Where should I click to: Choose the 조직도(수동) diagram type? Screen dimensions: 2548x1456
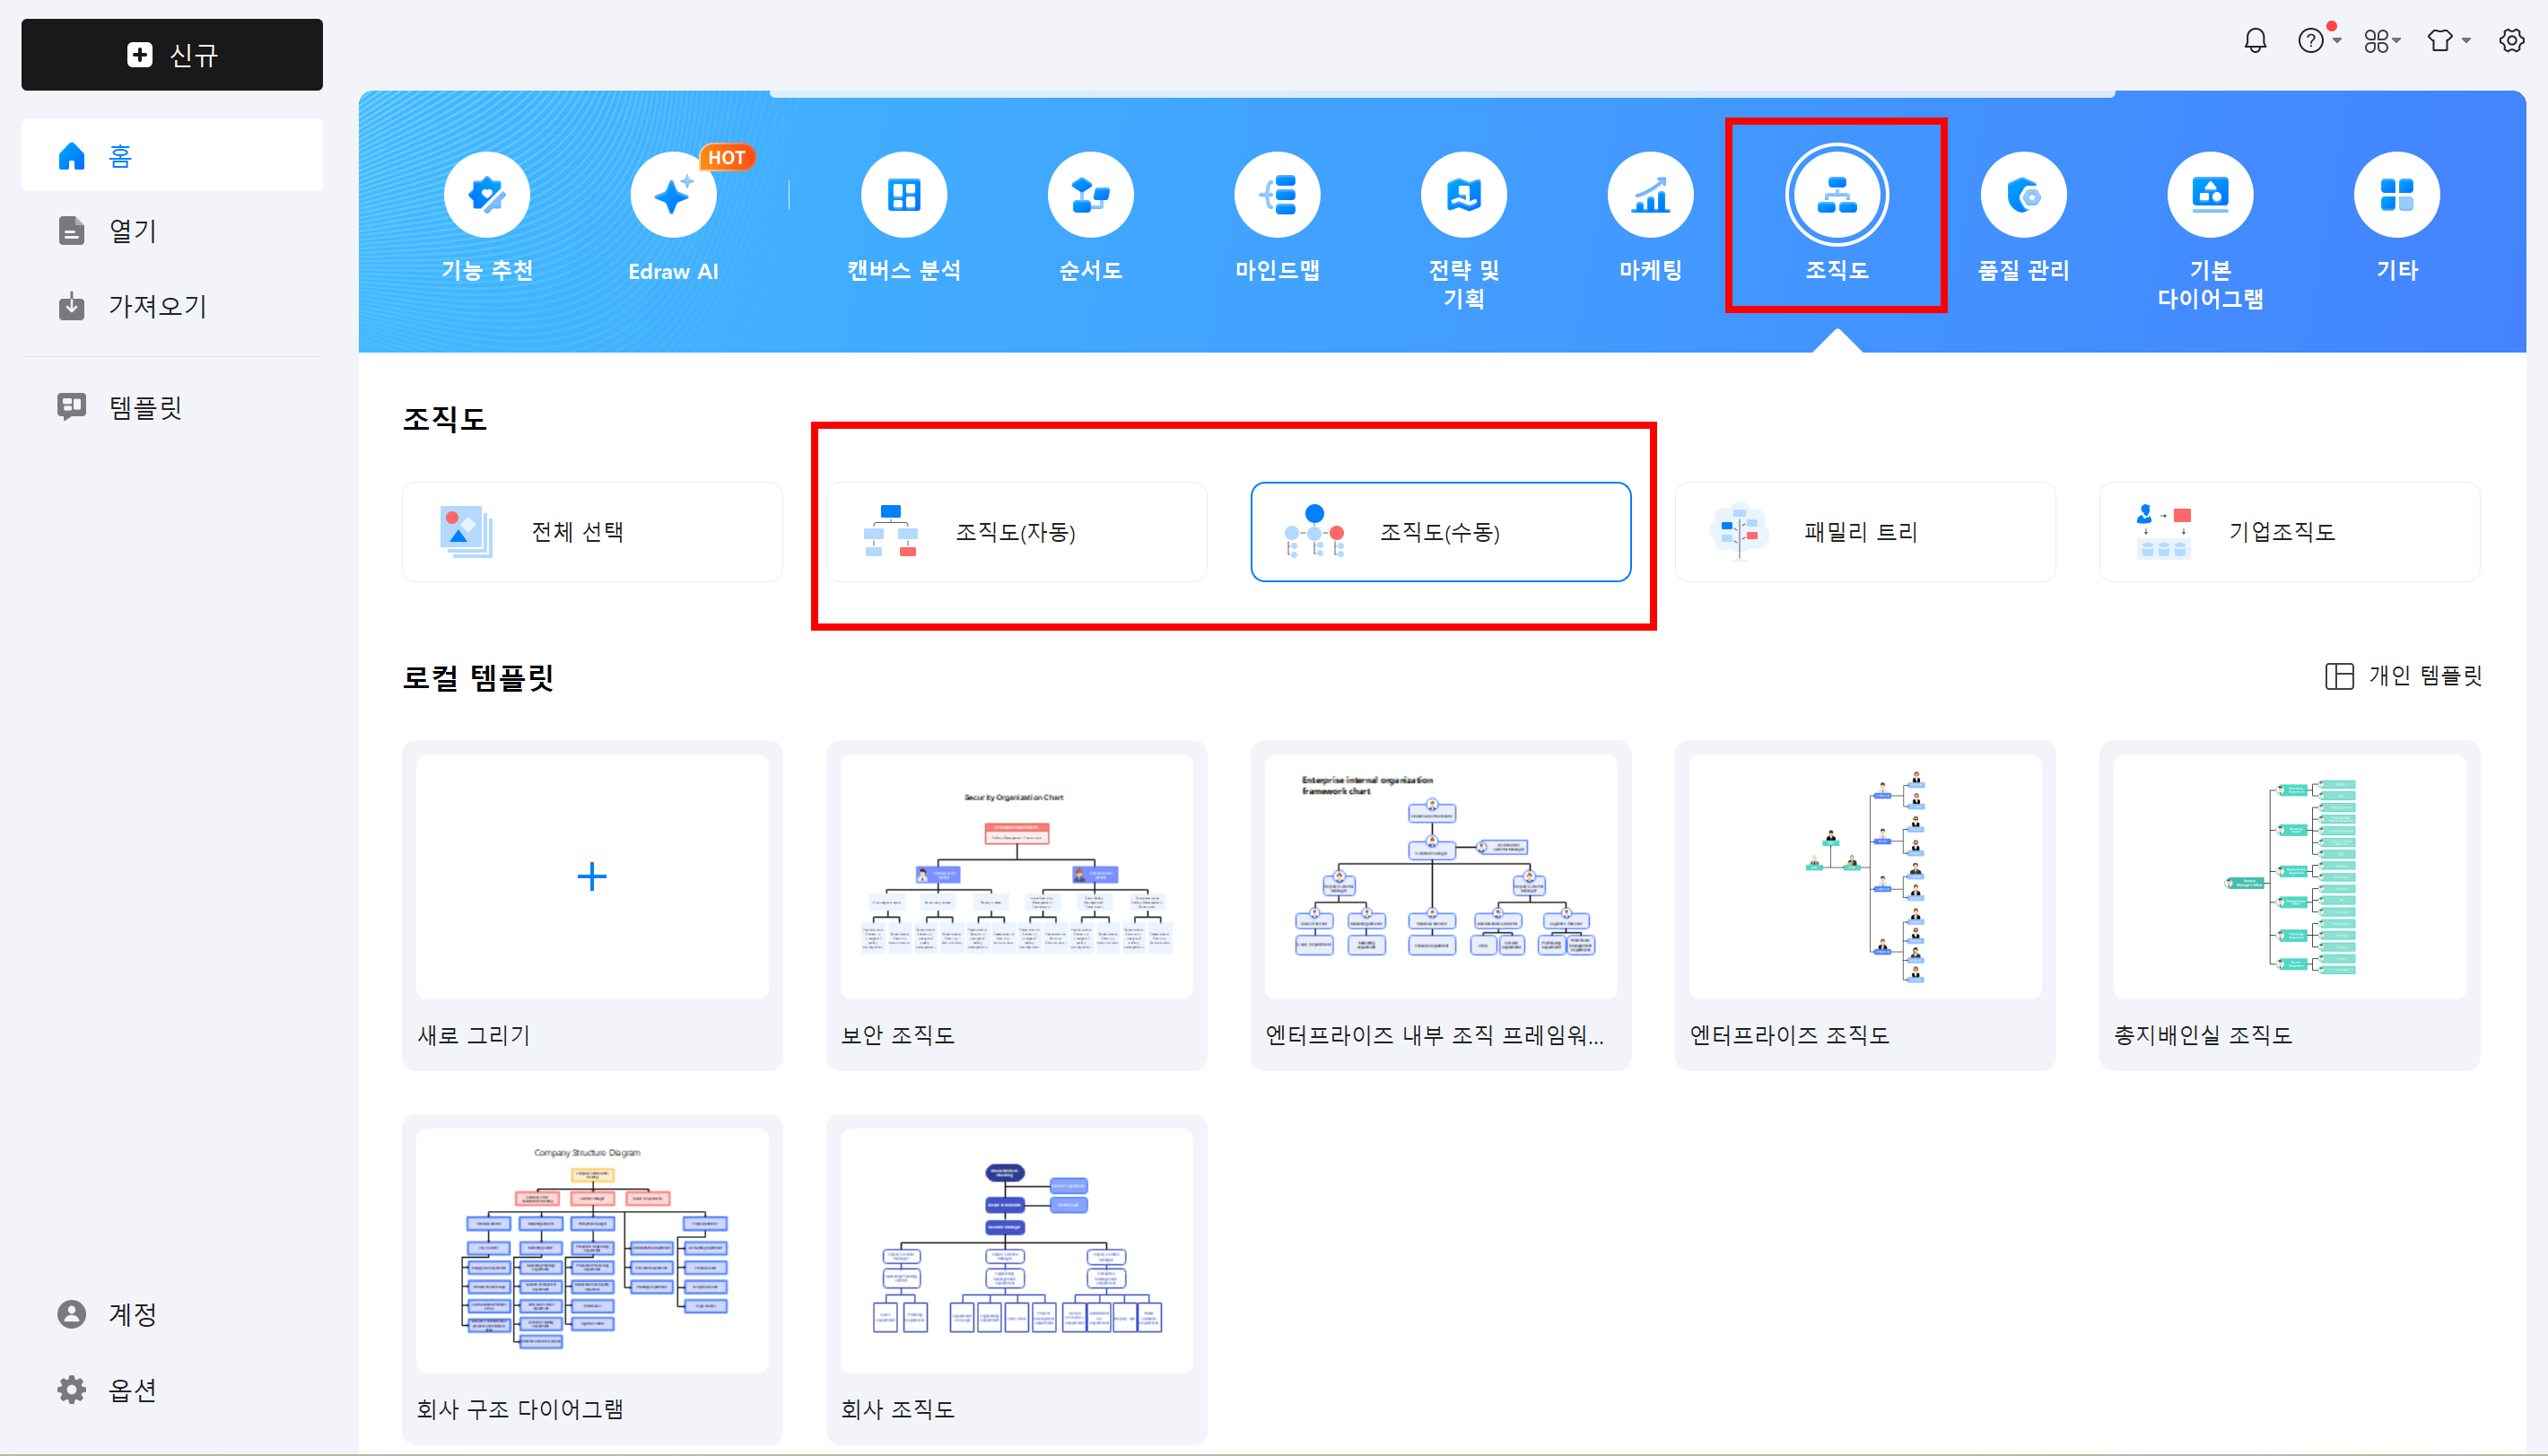pos(1440,532)
